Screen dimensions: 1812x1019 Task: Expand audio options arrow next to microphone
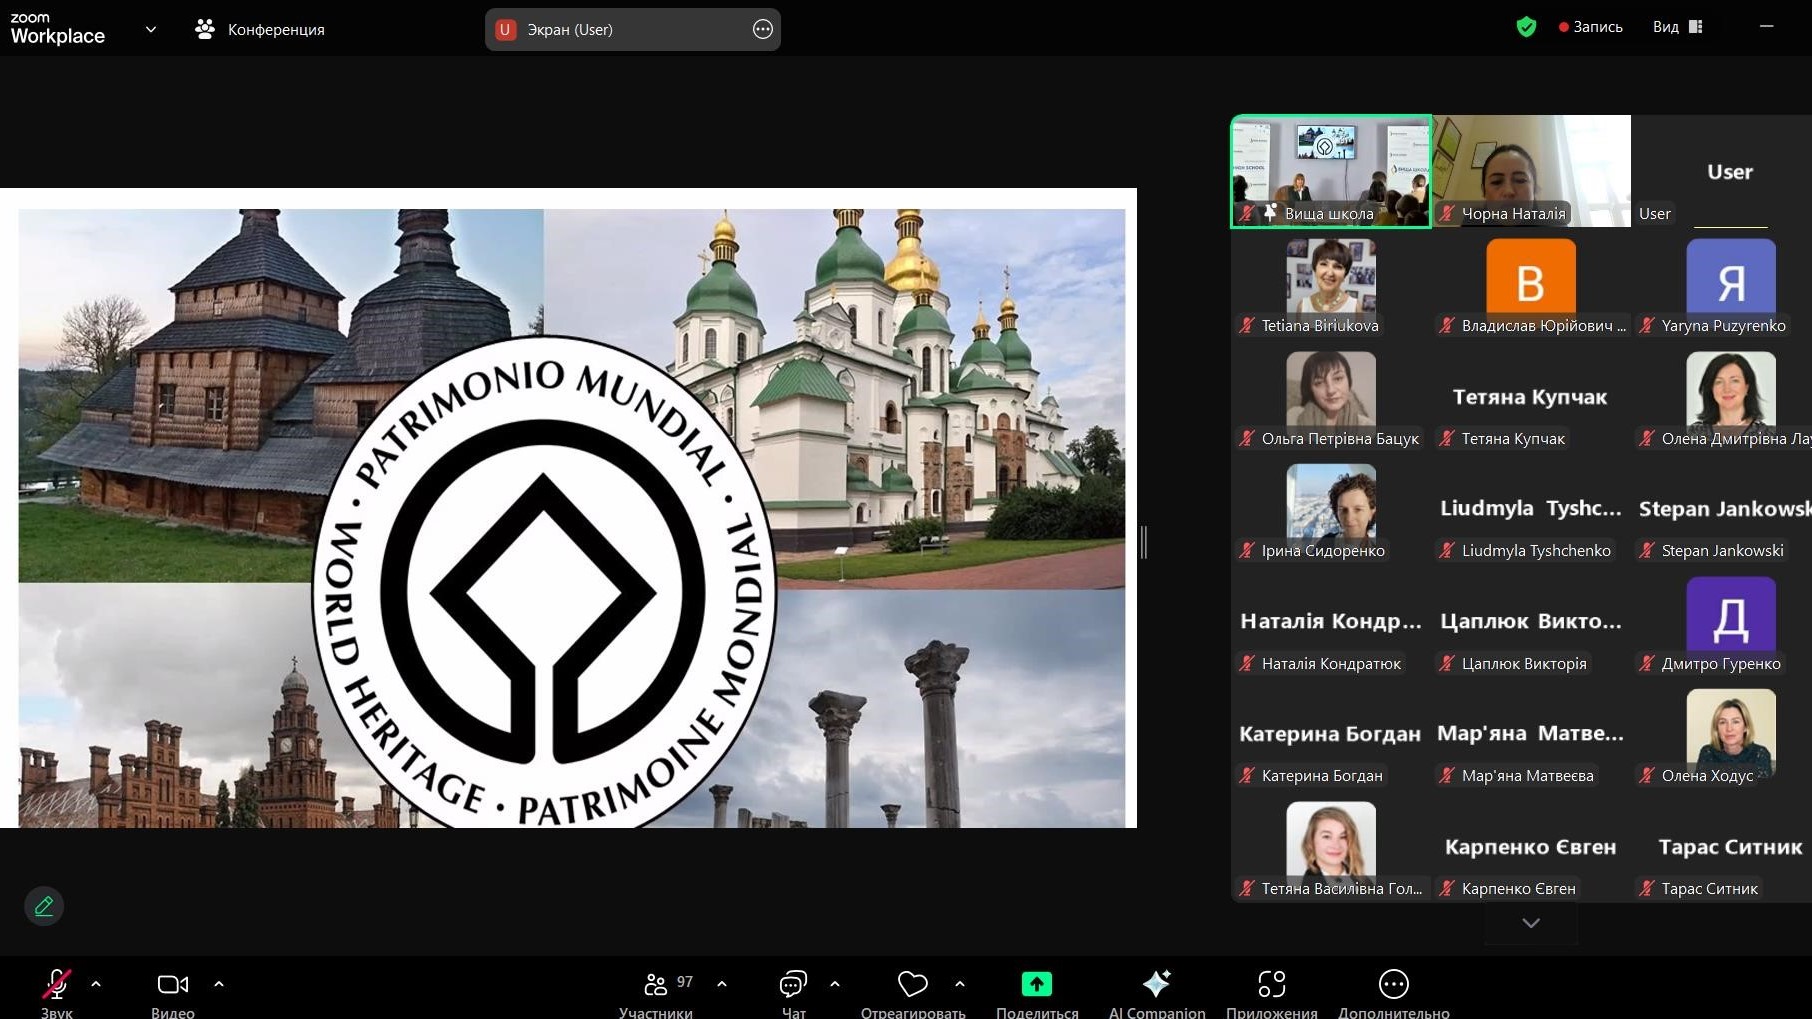pyautogui.click(x=96, y=984)
